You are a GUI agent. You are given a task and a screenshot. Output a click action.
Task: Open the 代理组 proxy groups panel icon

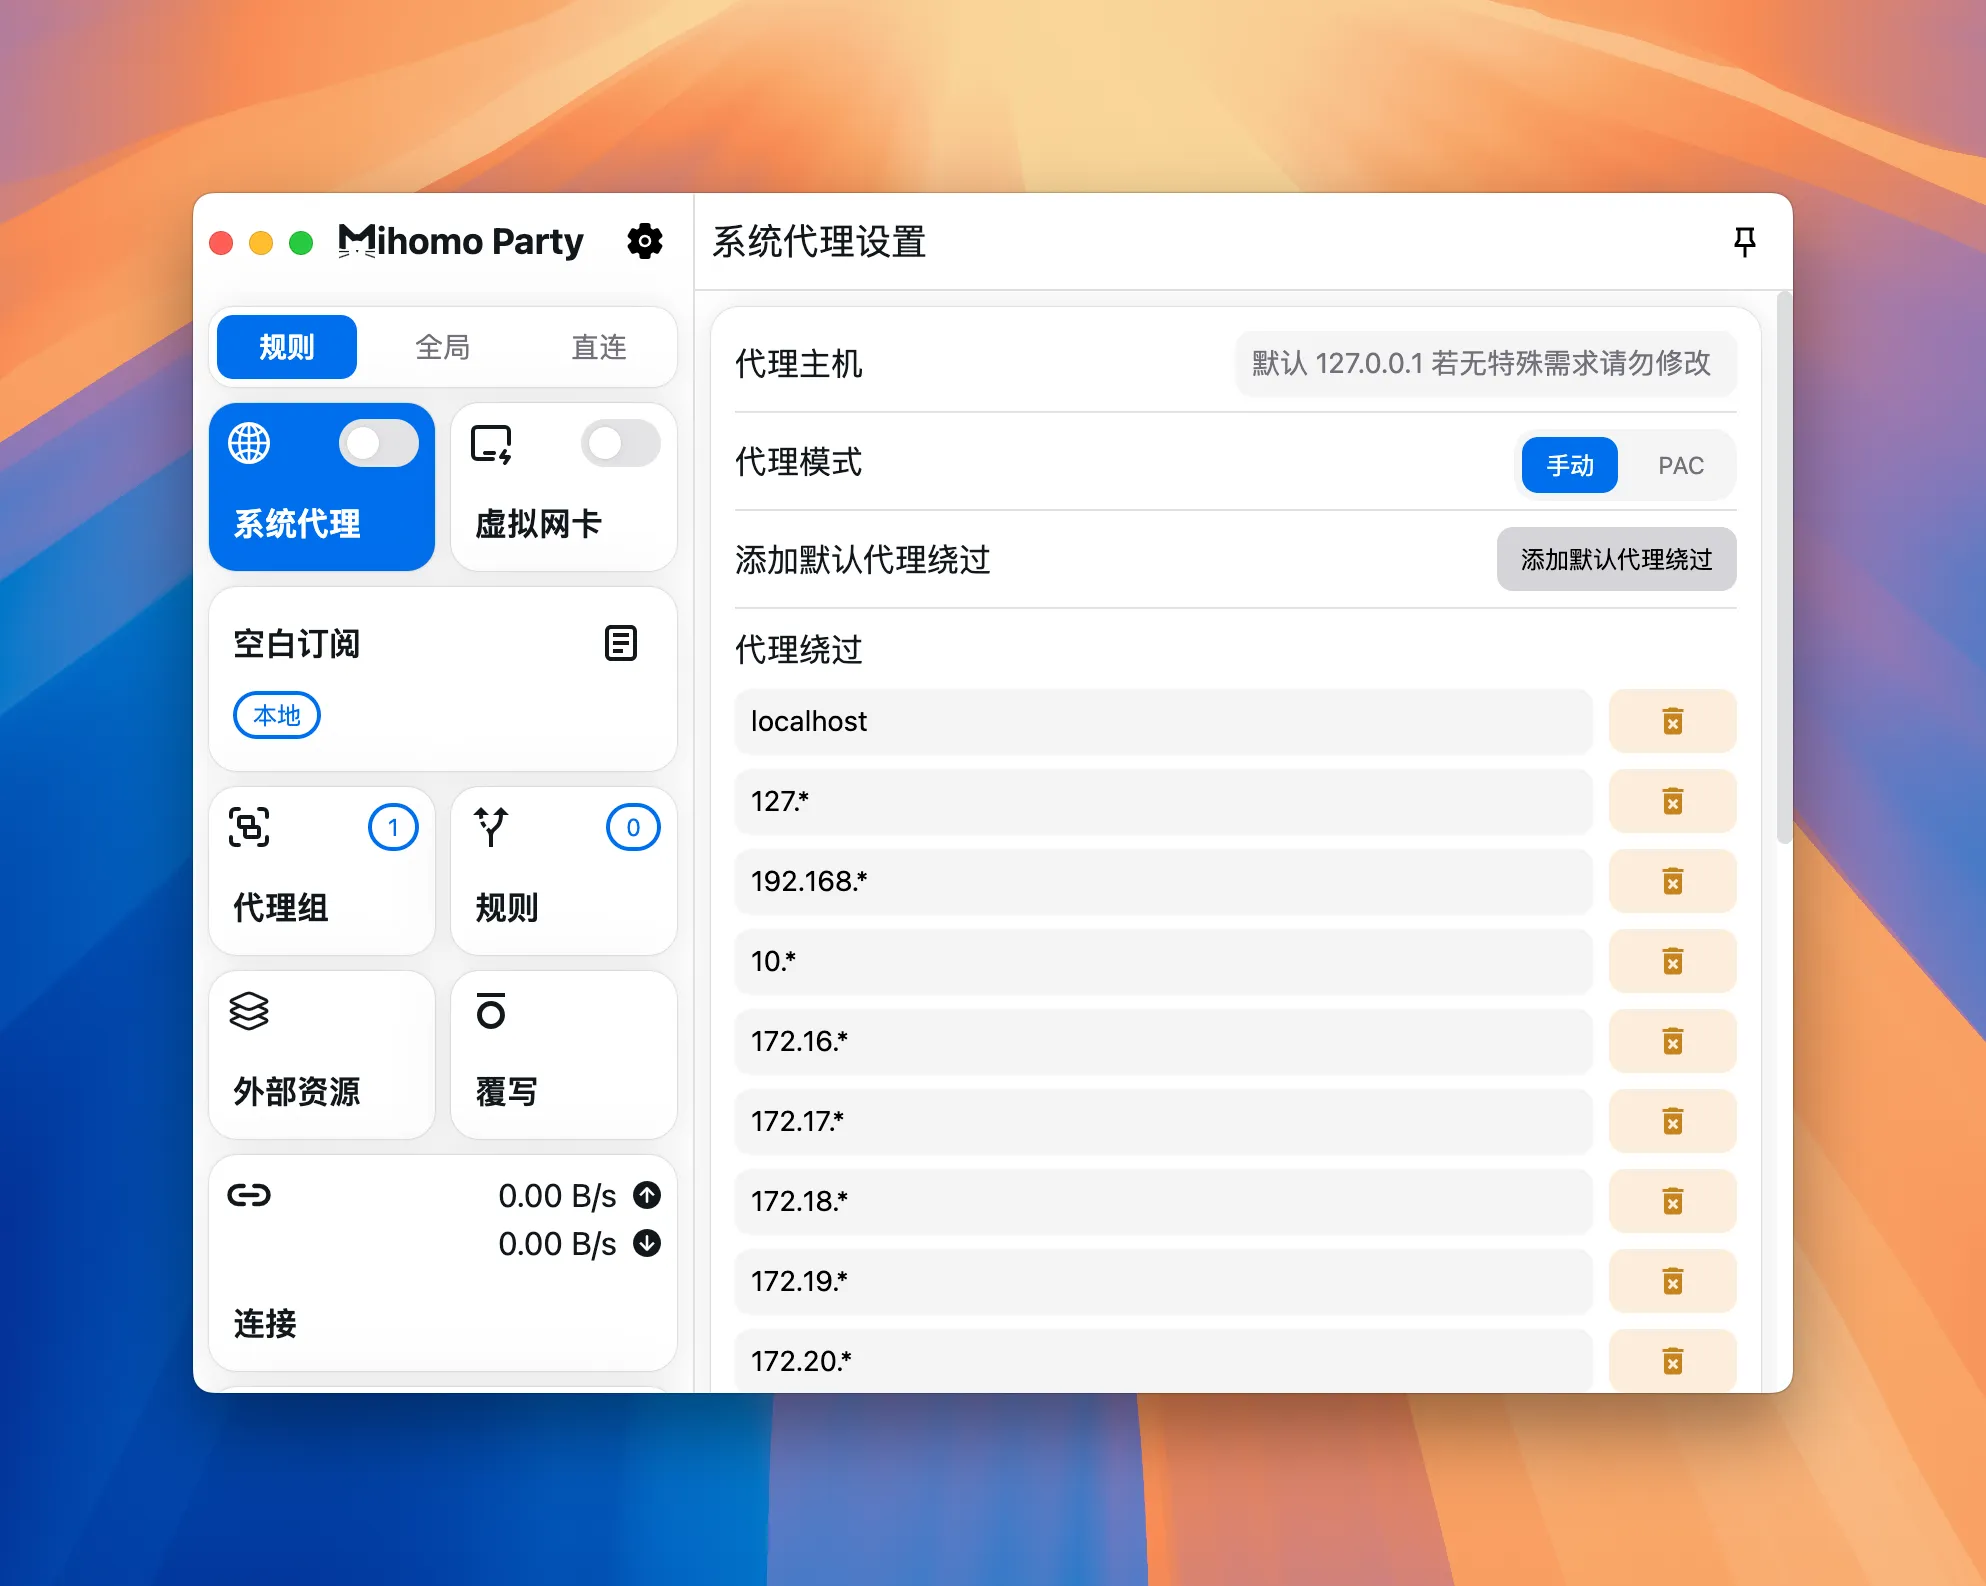tap(251, 828)
